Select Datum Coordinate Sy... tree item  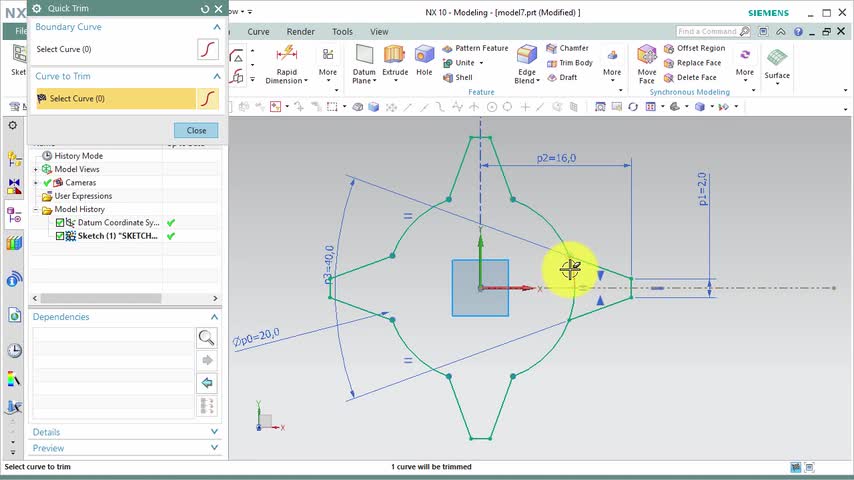[118, 222]
